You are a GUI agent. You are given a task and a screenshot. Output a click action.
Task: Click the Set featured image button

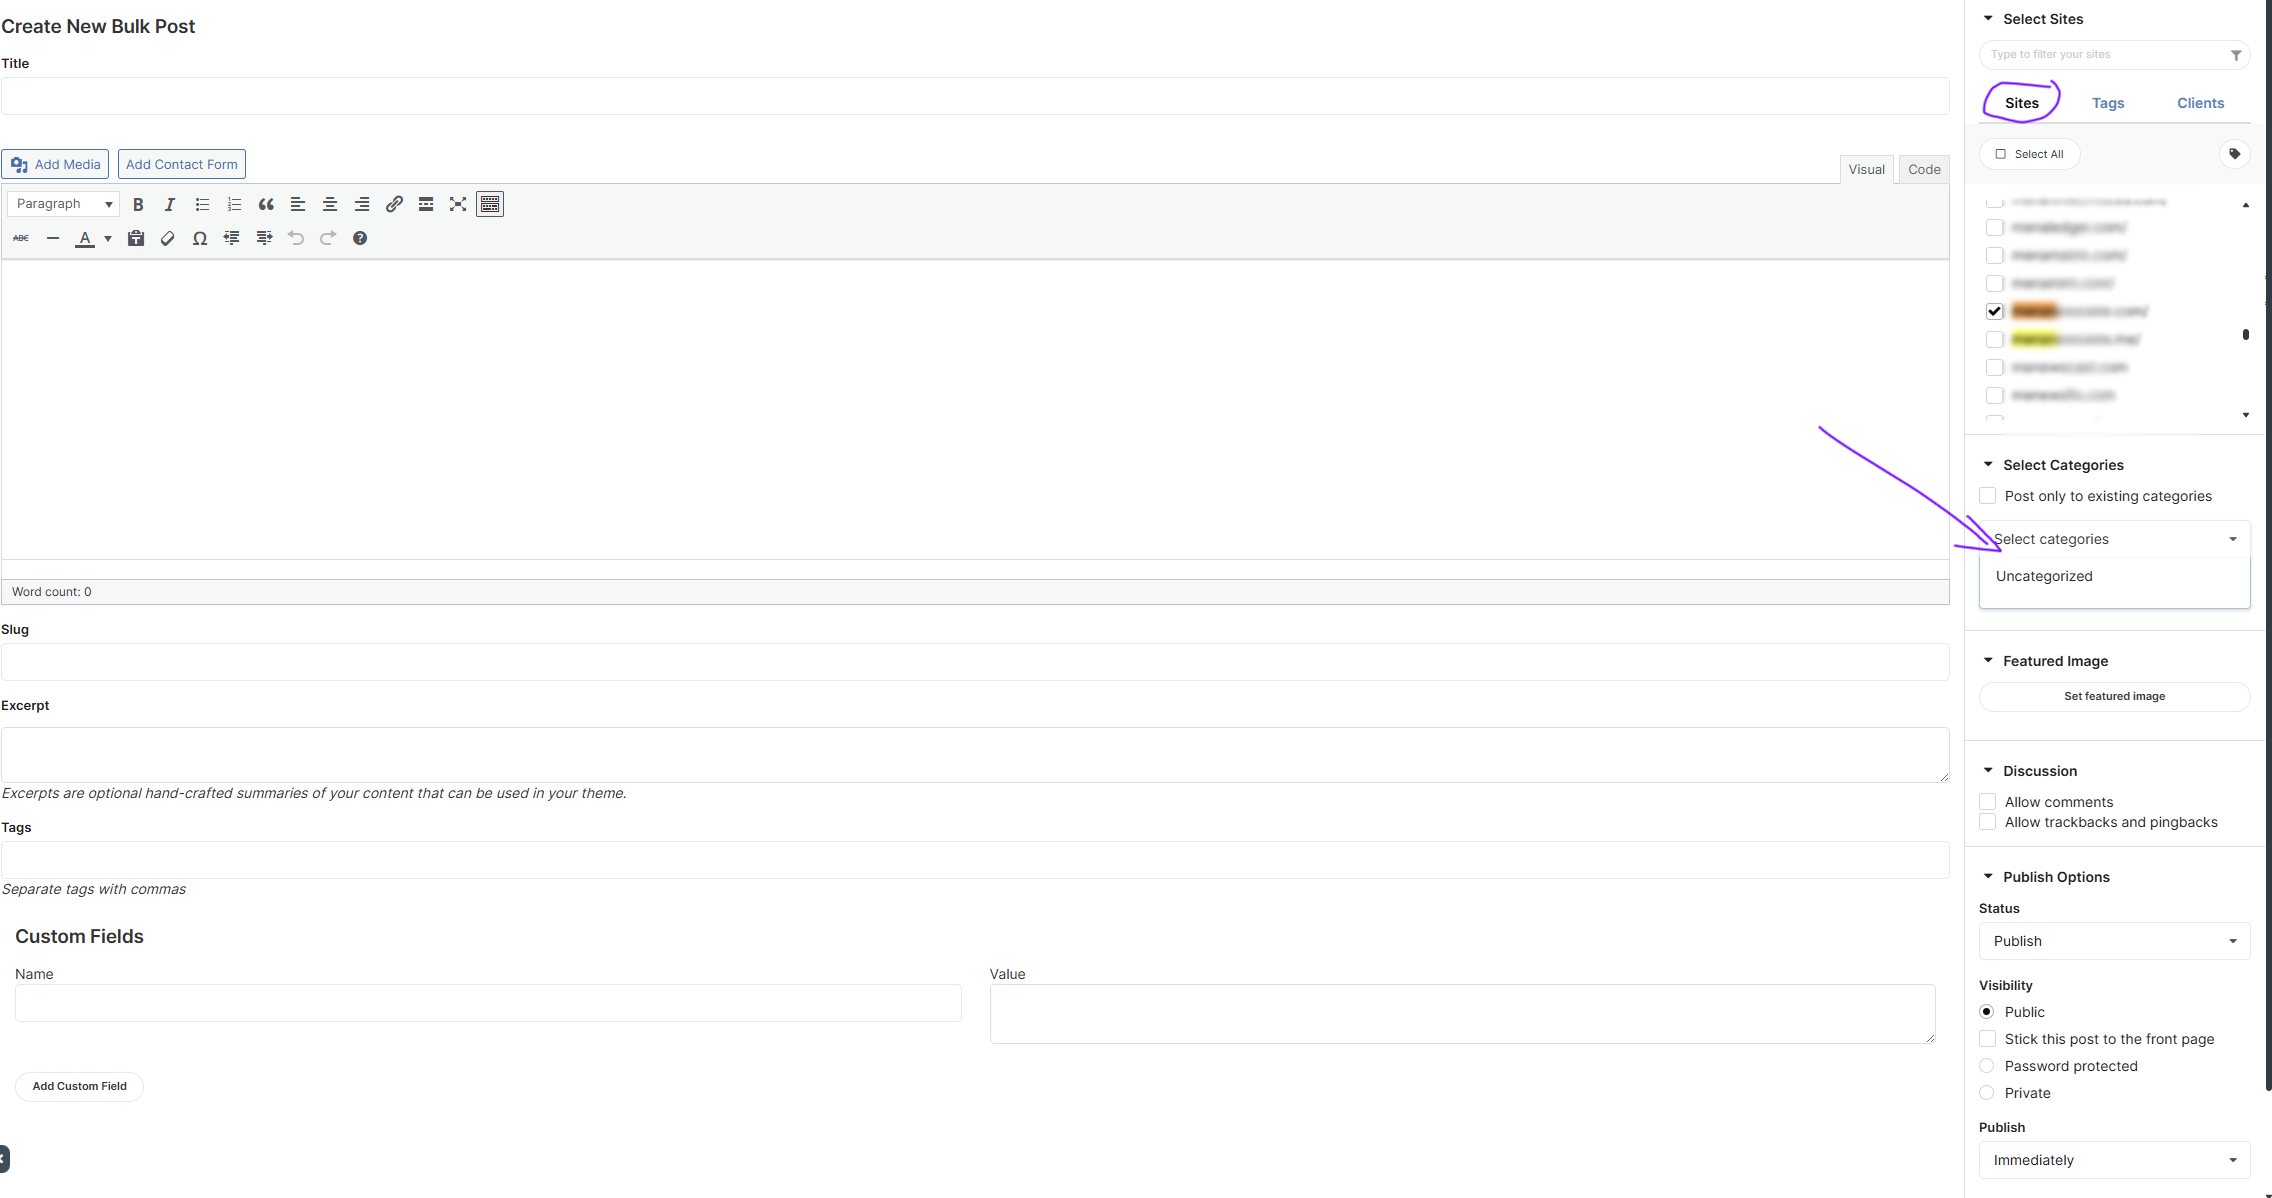tap(2114, 696)
